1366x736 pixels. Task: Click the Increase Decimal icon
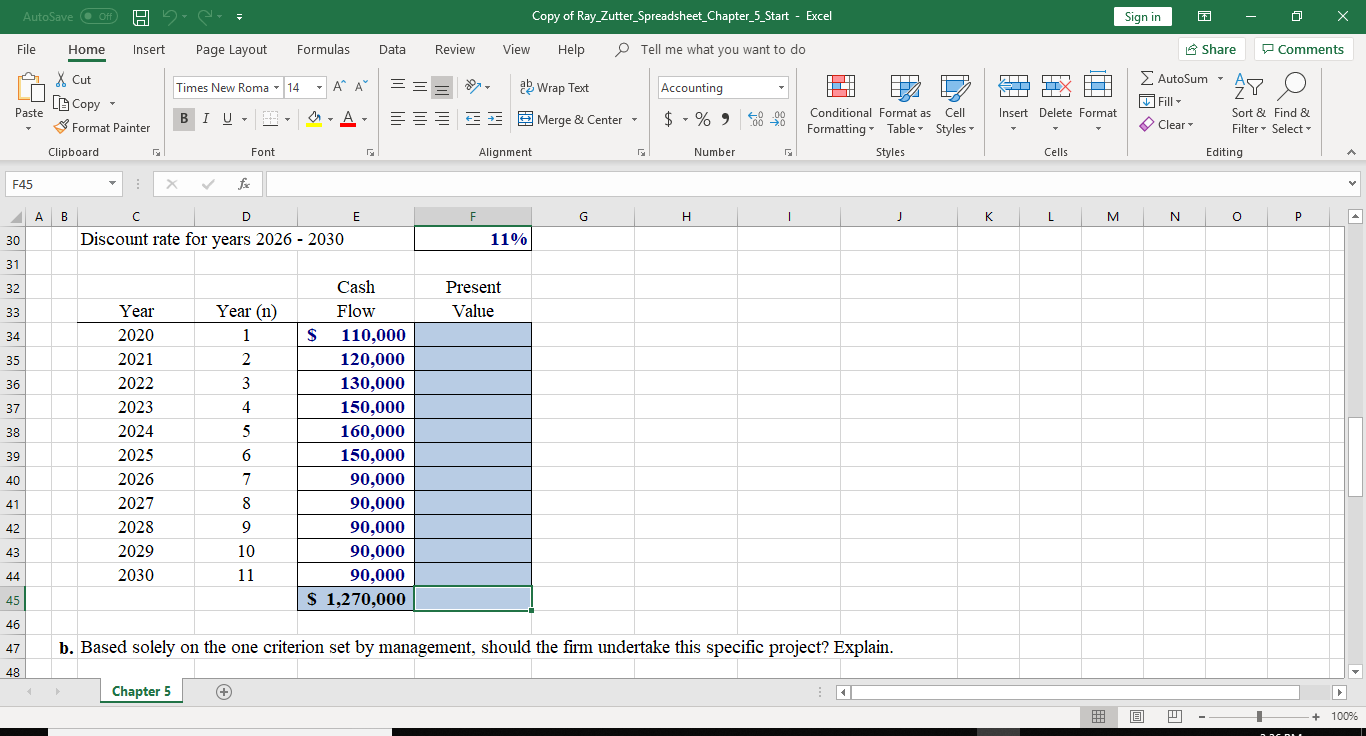tap(757, 119)
